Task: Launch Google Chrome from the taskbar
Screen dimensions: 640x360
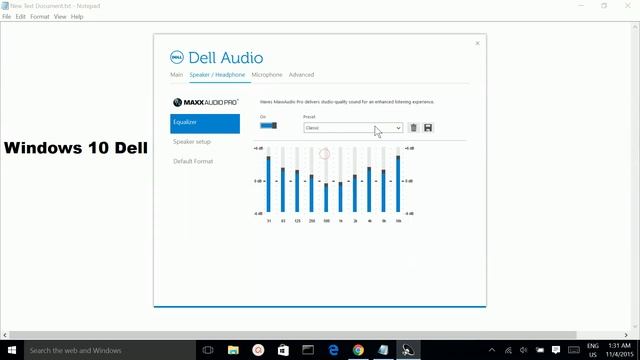Action: pos(358,350)
